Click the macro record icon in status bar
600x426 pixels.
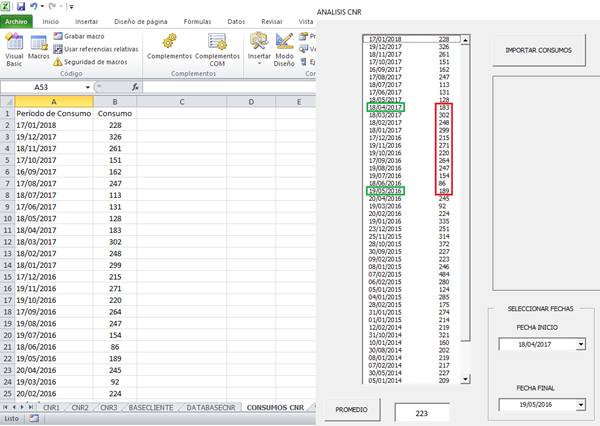pyautogui.click(x=32, y=419)
